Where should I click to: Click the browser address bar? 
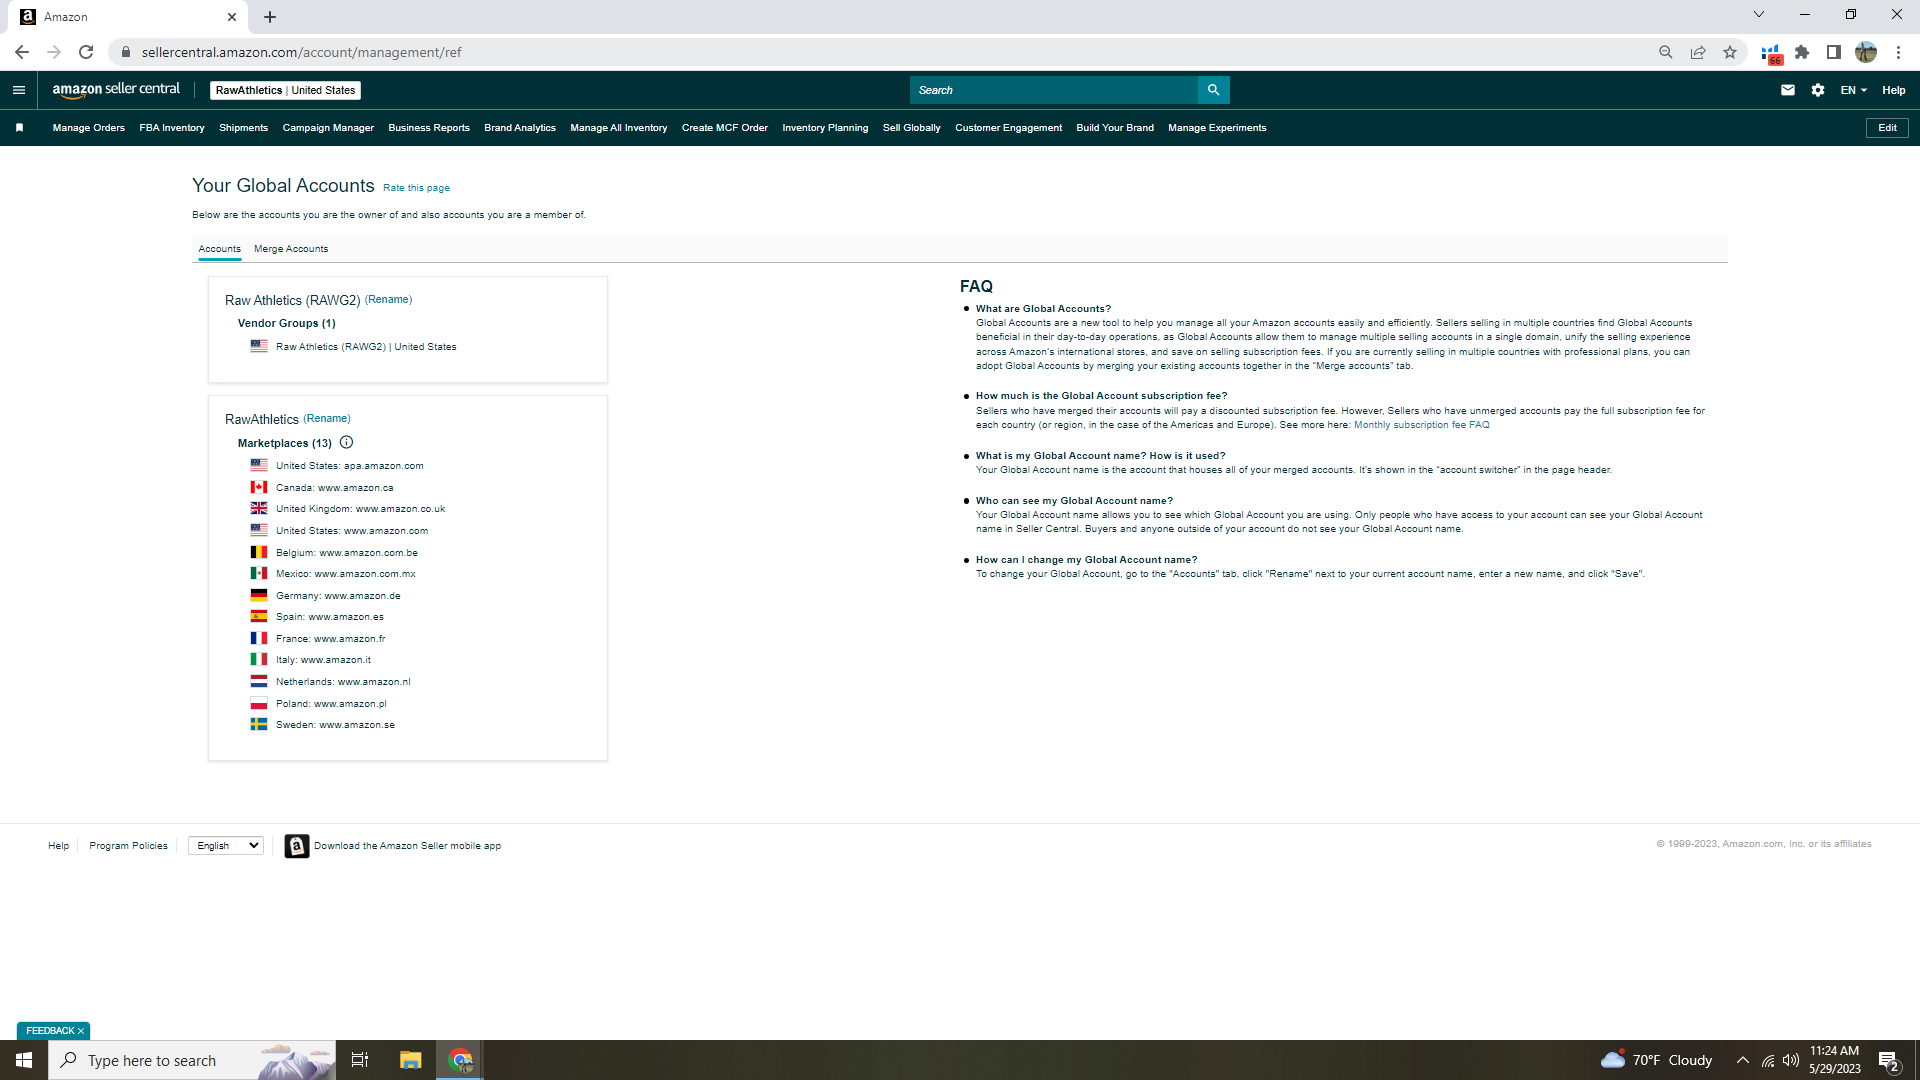(880, 52)
